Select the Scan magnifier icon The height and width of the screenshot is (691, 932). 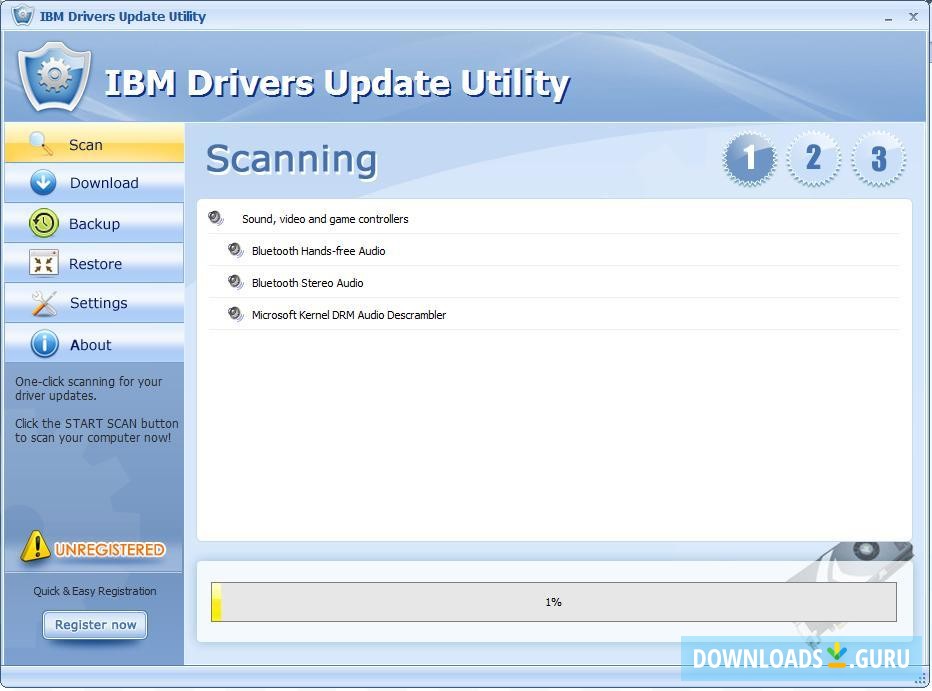[40, 144]
